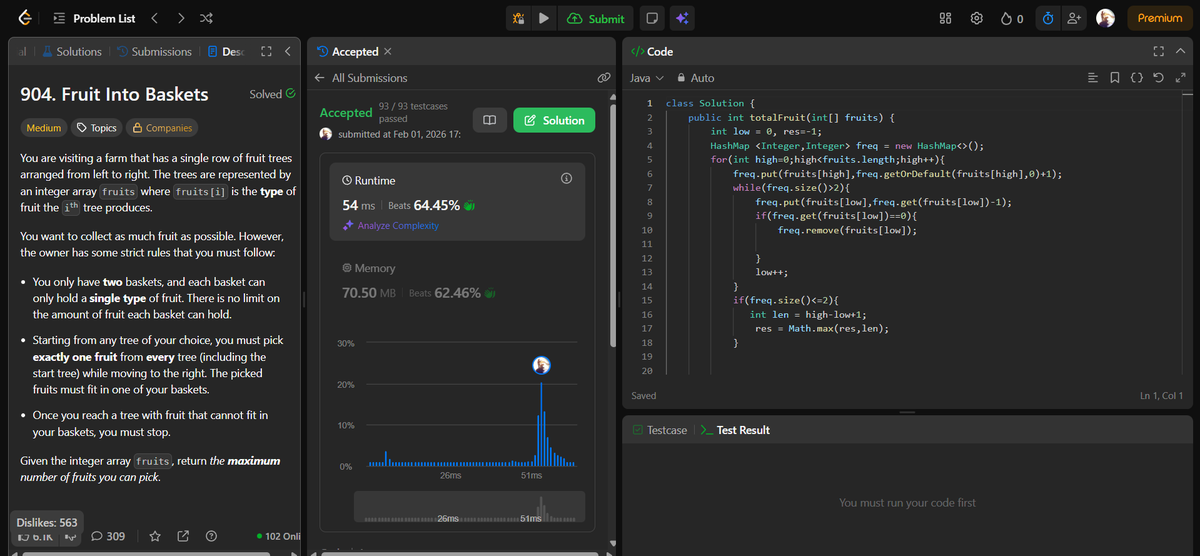Go to the next problem arrow

(180, 18)
